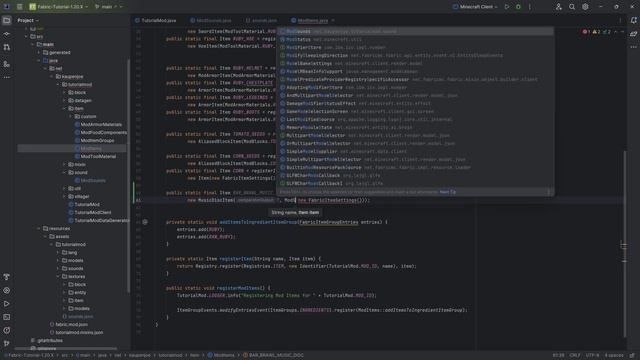Open the Notifications panel

(x=633, y=20)
